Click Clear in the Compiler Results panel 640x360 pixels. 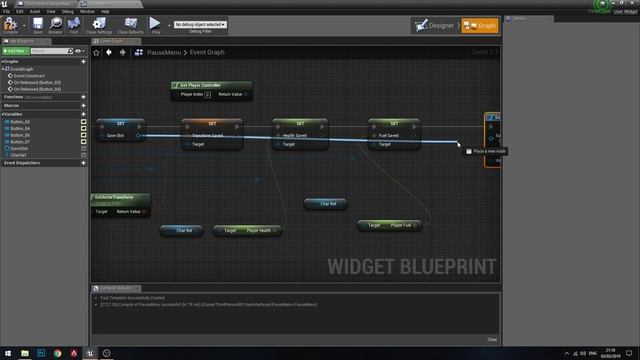(492, 340)
